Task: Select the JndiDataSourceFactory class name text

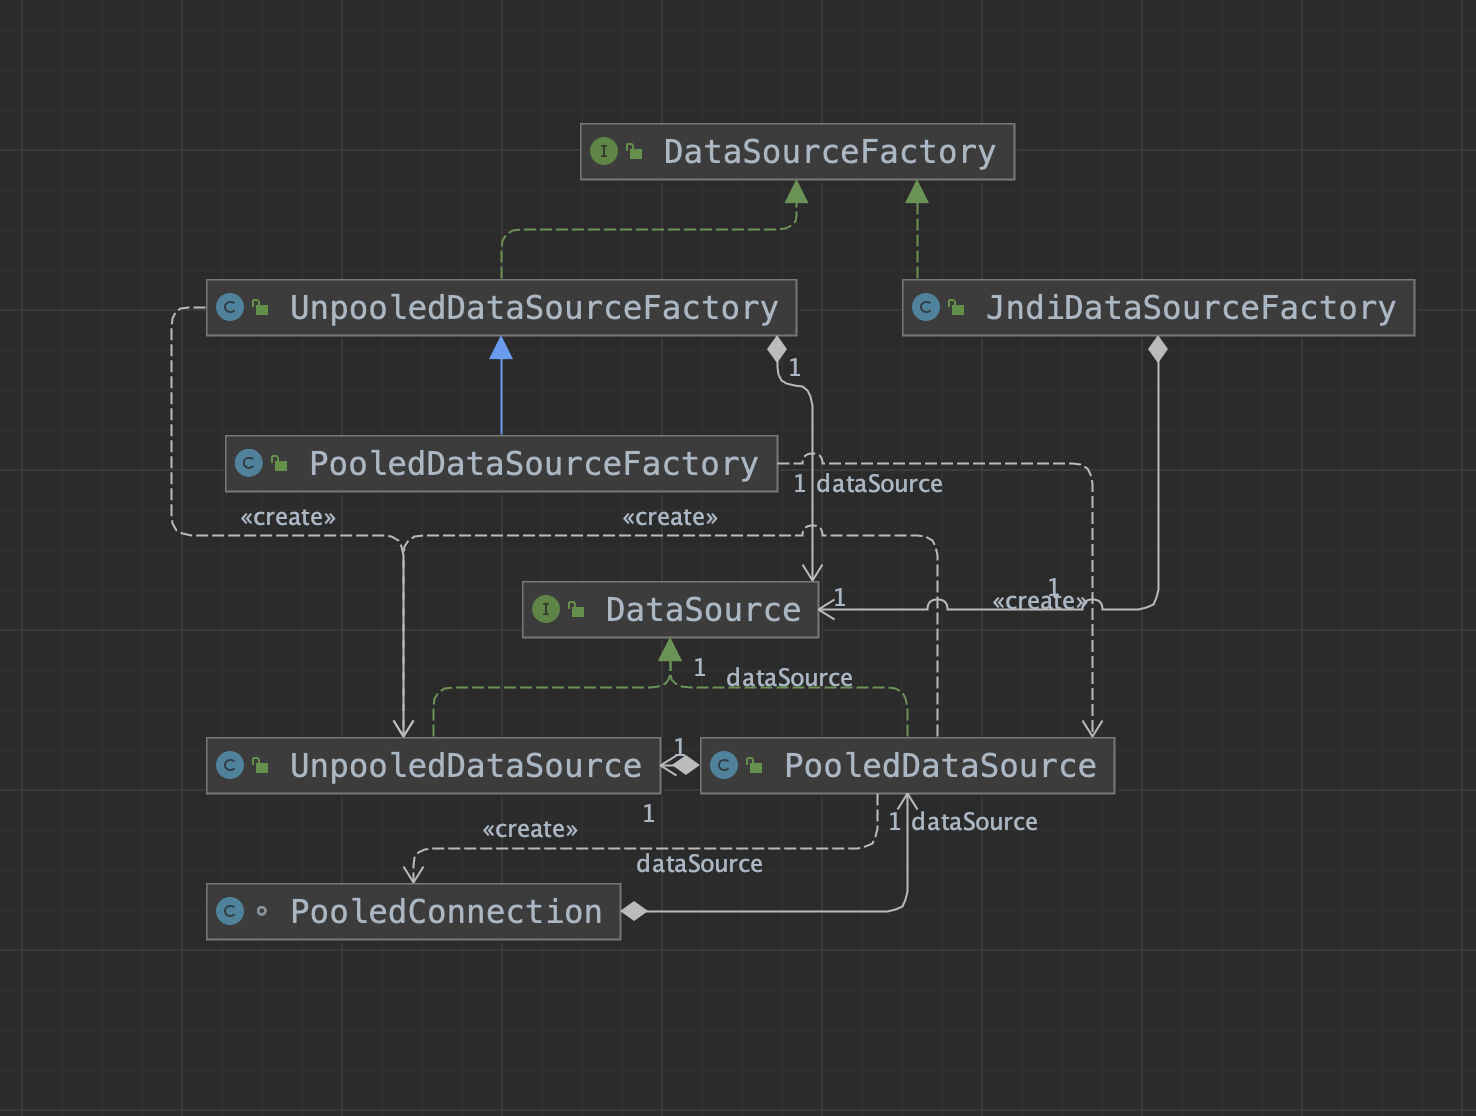Action: [1190, 308]
